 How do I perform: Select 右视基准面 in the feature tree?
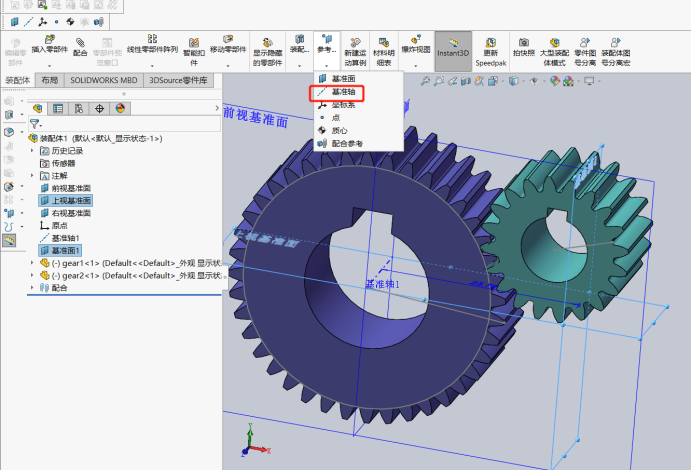[x=65, y=213]
